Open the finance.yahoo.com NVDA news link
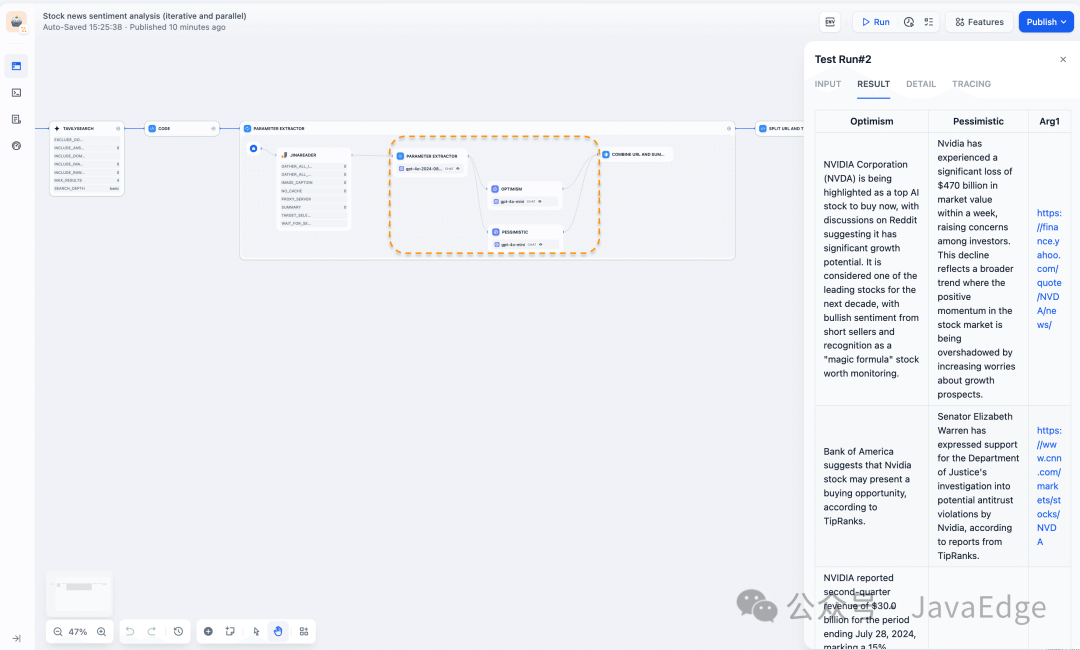Screen dimensions: 1080x650 (x=1049, y=269)
